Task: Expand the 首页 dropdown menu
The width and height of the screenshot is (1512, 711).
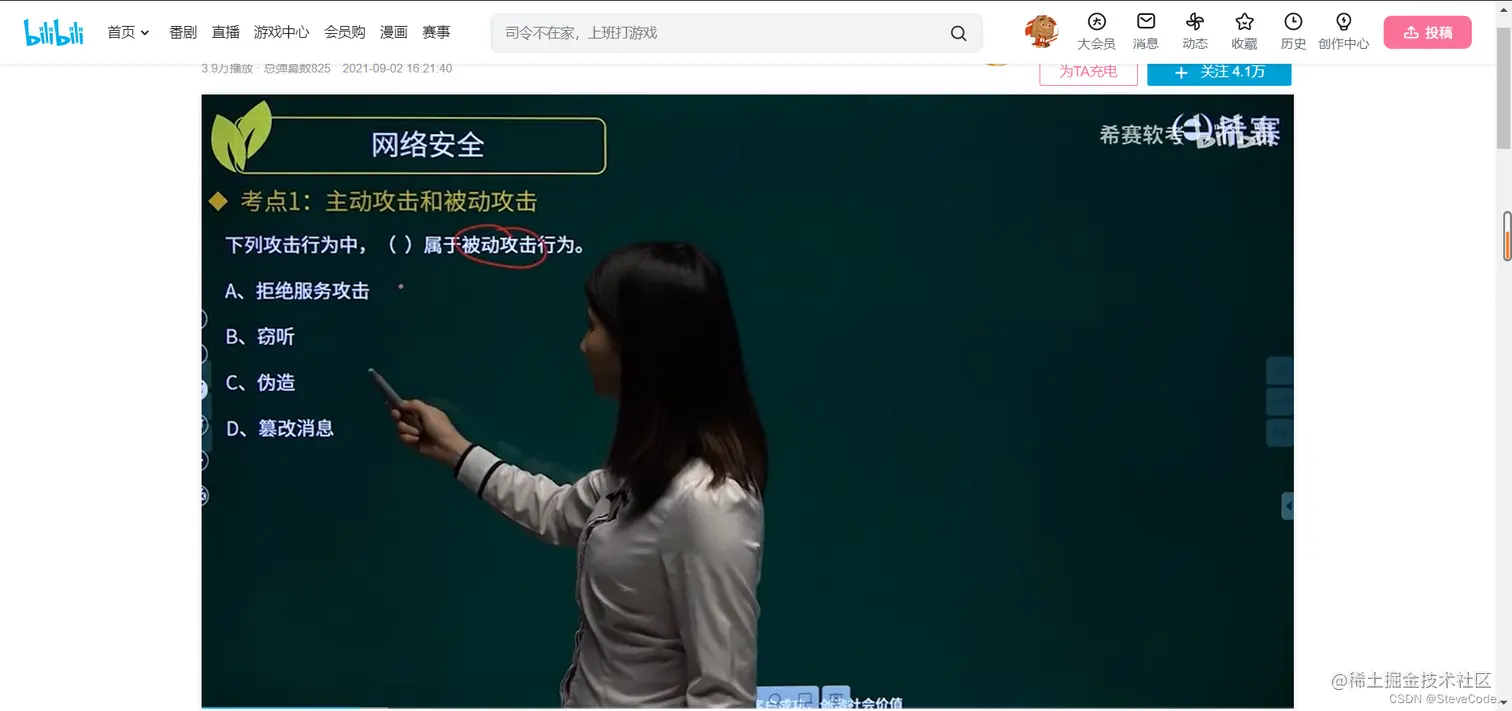Action: (127, 31)
